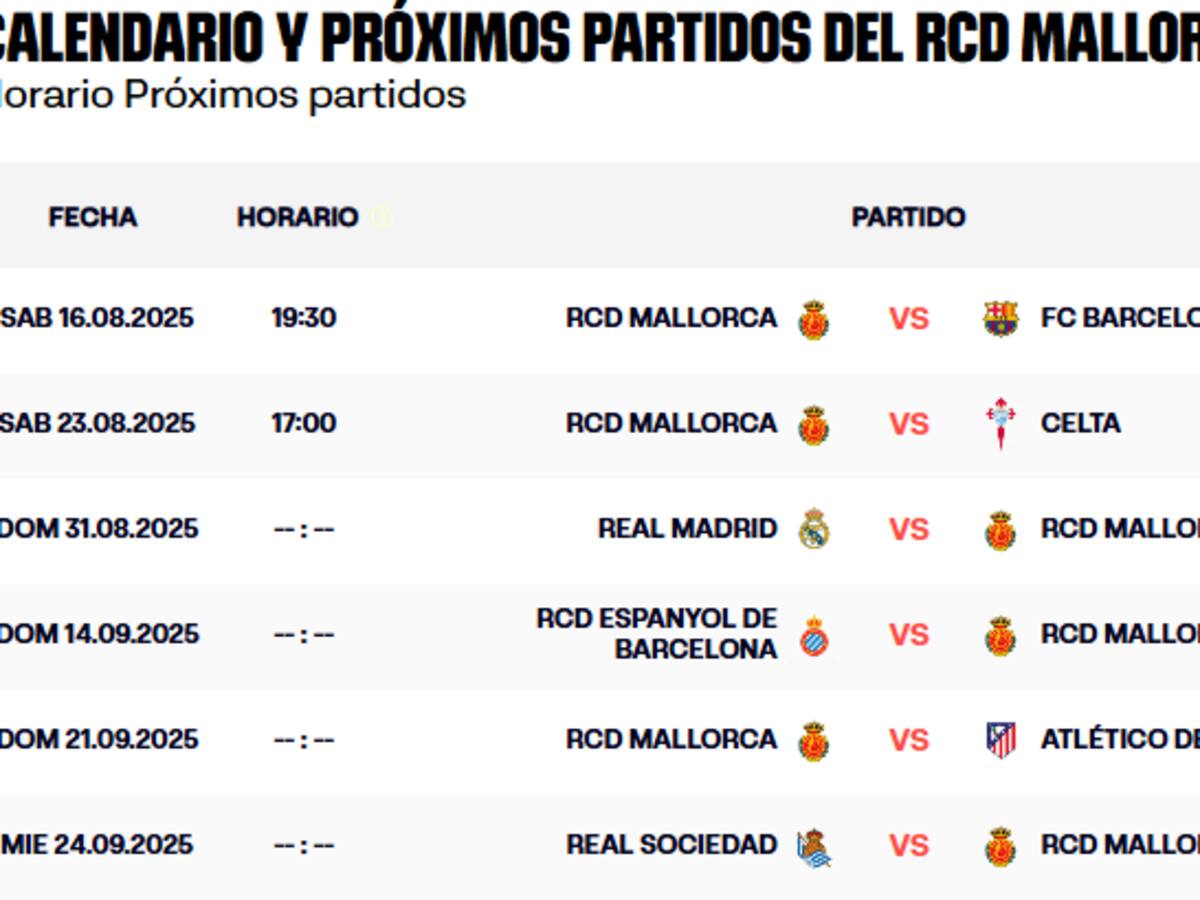Open the REAL SOCIEDAD team name link
Image resolution: width=1200 pixels, height=900 pixels.
click(x=671, y=844)
